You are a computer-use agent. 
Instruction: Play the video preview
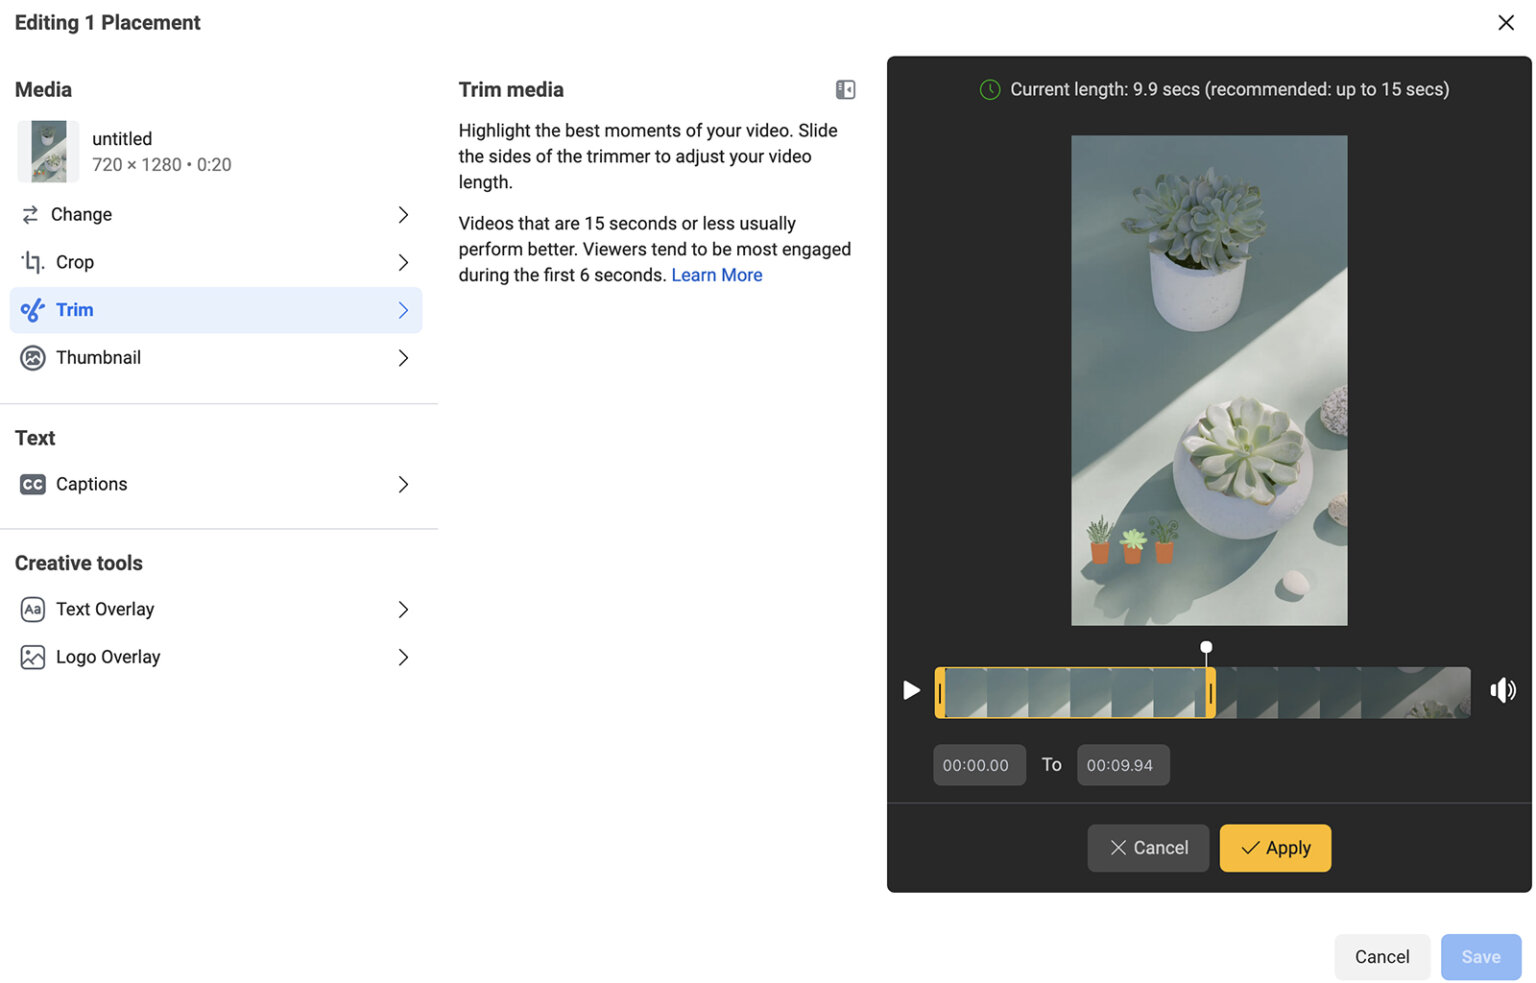(x=910, y=690)
